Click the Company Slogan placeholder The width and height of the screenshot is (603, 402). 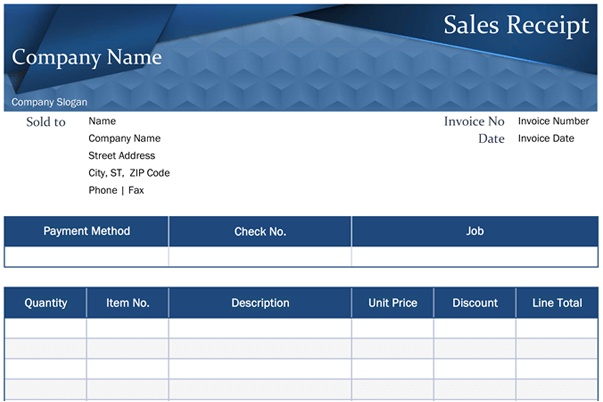[x=49, y=102]
